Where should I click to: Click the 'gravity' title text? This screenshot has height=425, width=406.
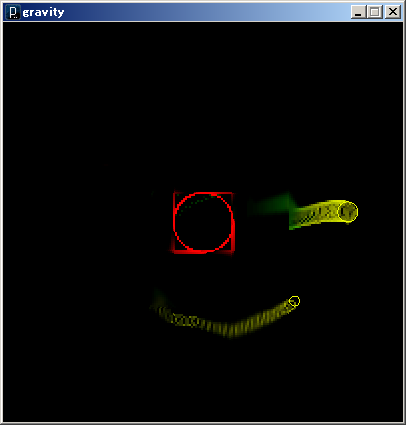point(43,13)
